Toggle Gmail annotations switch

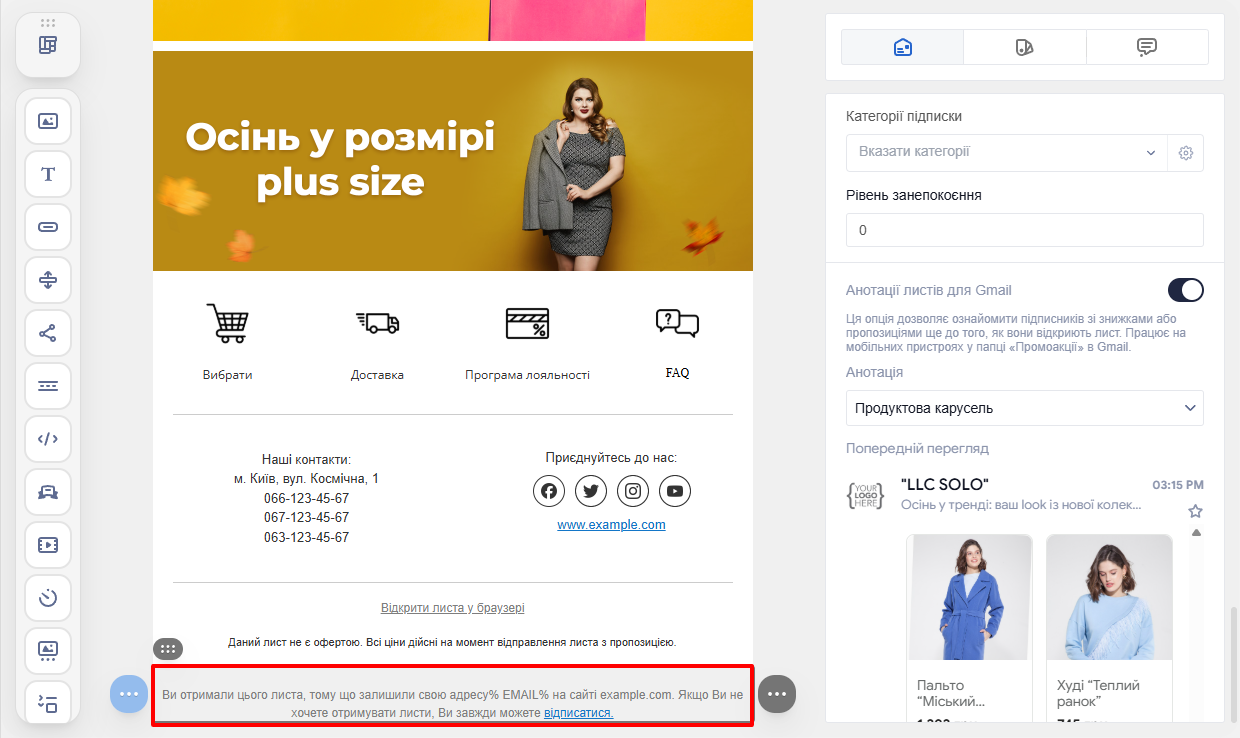pyautogui.click(x=1186, y=290)
